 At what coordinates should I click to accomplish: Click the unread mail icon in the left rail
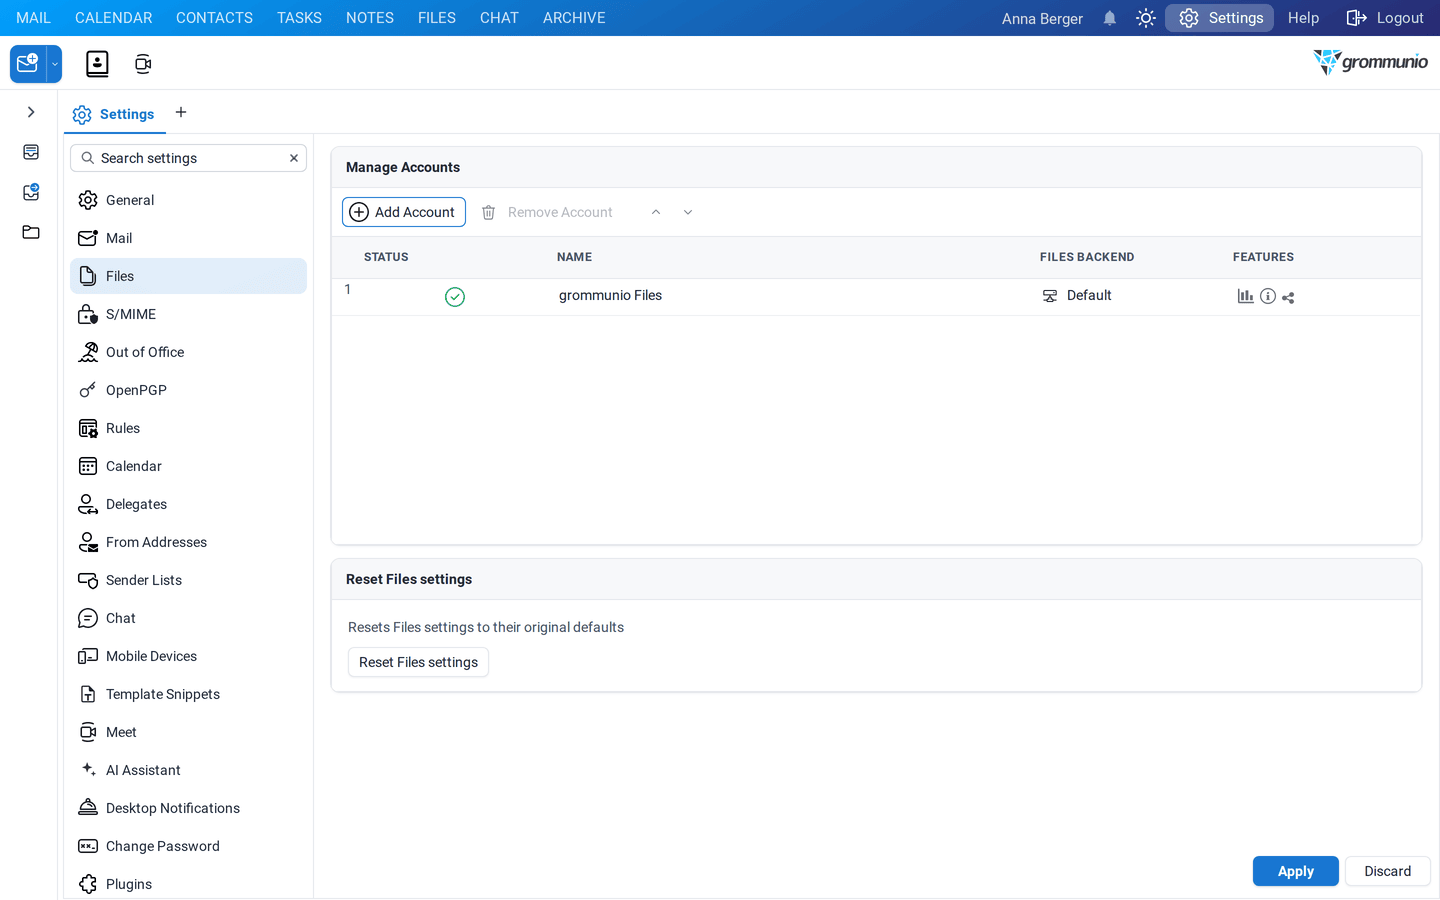click(31, 192)
